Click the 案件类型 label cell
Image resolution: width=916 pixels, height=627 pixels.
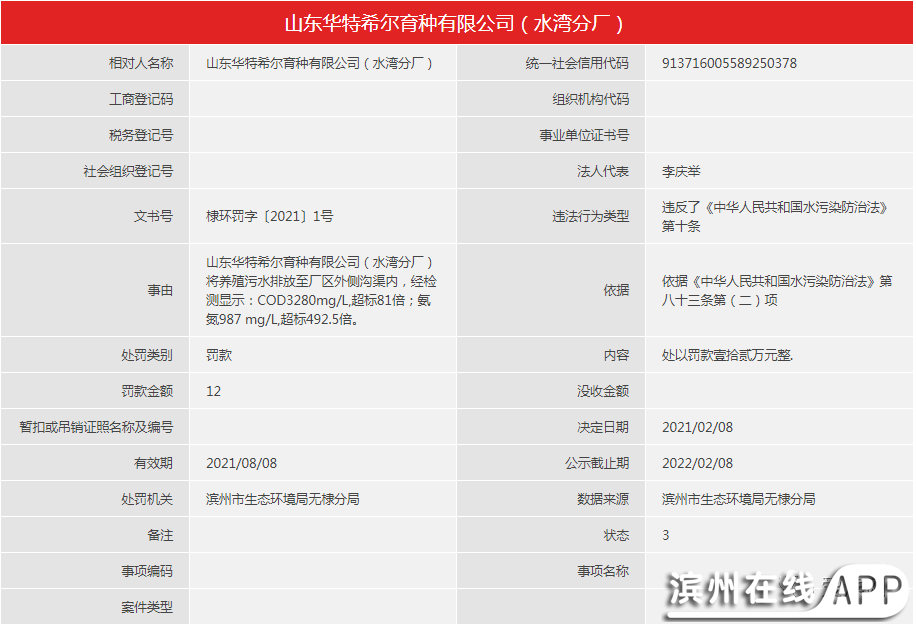147,607
